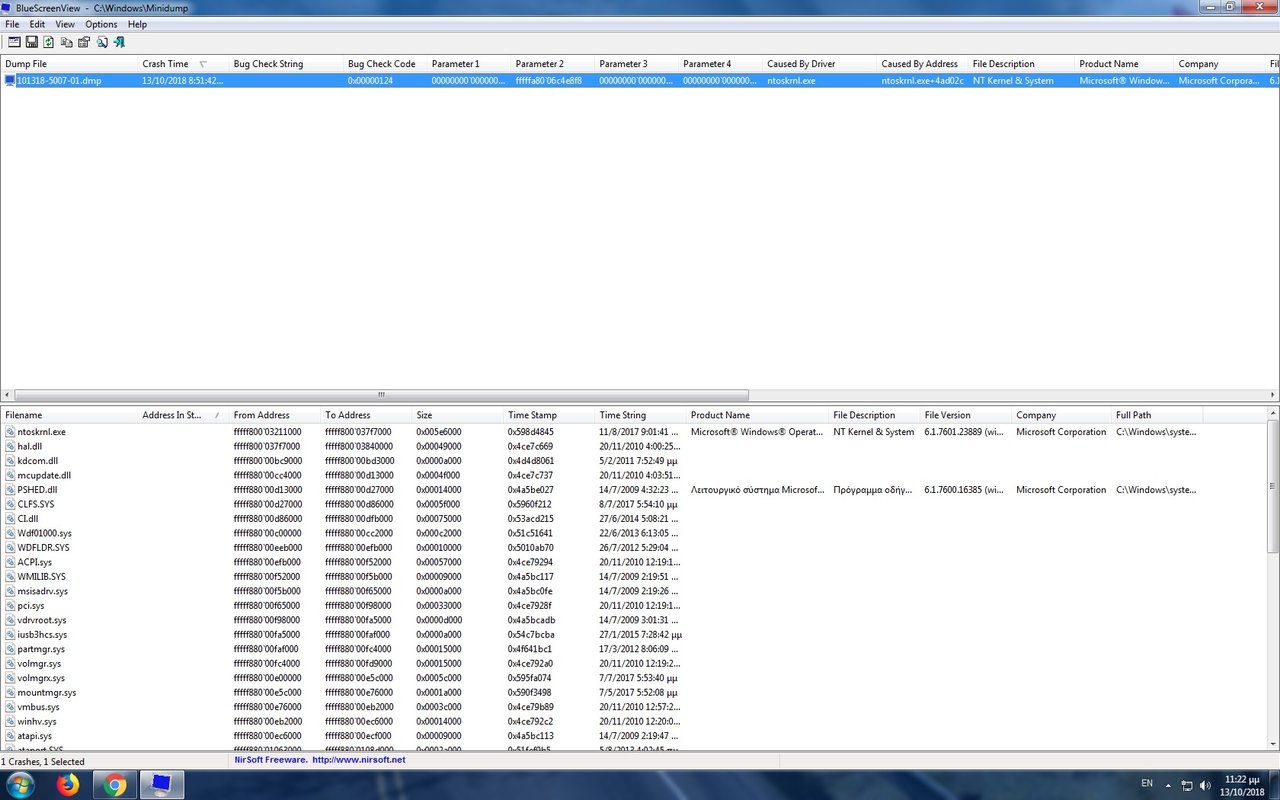Click the file icon beside hal.dll
The image size is (1280, 800).
[x=10, y=446]
